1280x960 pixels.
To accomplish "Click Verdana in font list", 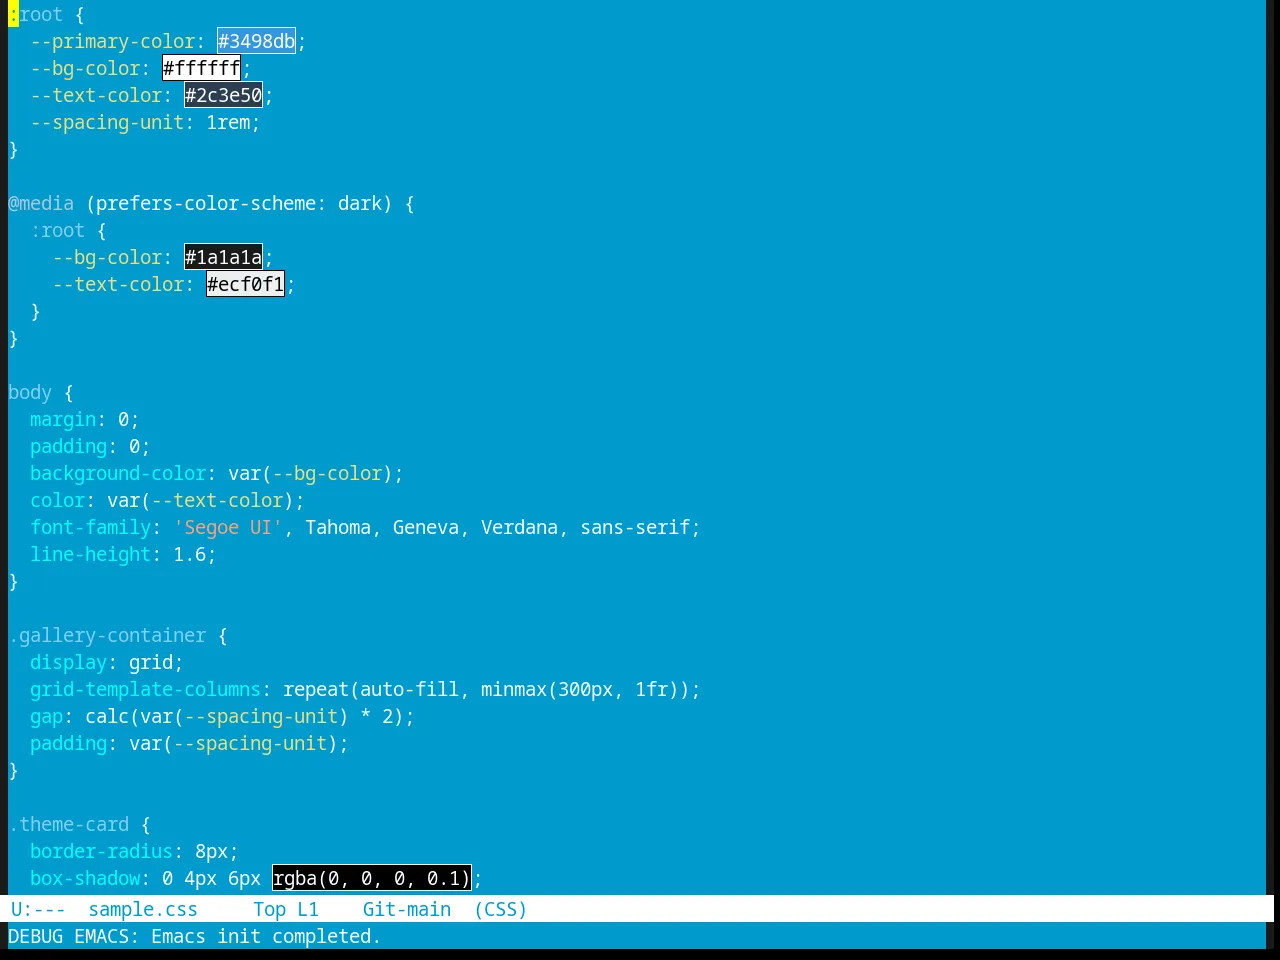I will click(519, 527).
